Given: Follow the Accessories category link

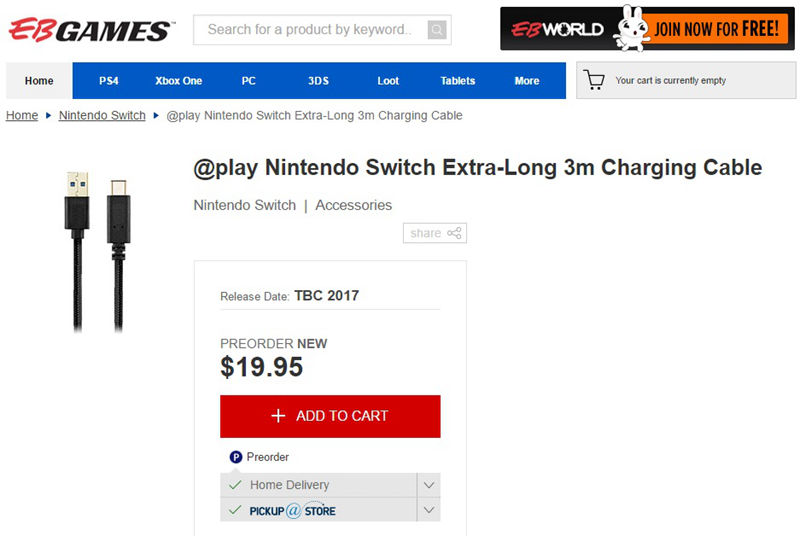Looking at the screenshot, I should [x=353, y=205].
